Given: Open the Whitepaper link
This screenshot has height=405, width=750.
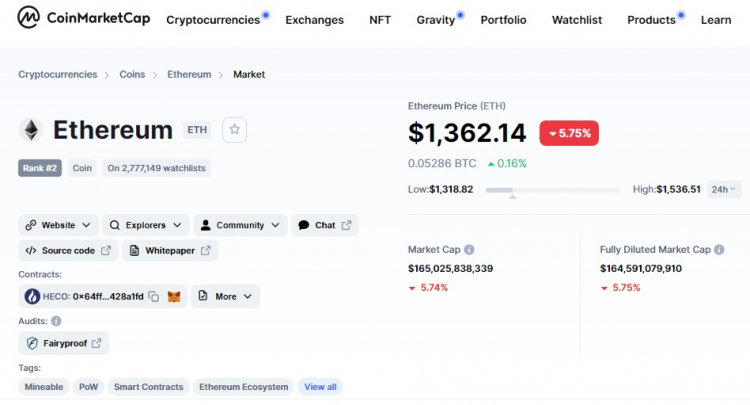Looking at the screenshot, I should click(170, 250).
